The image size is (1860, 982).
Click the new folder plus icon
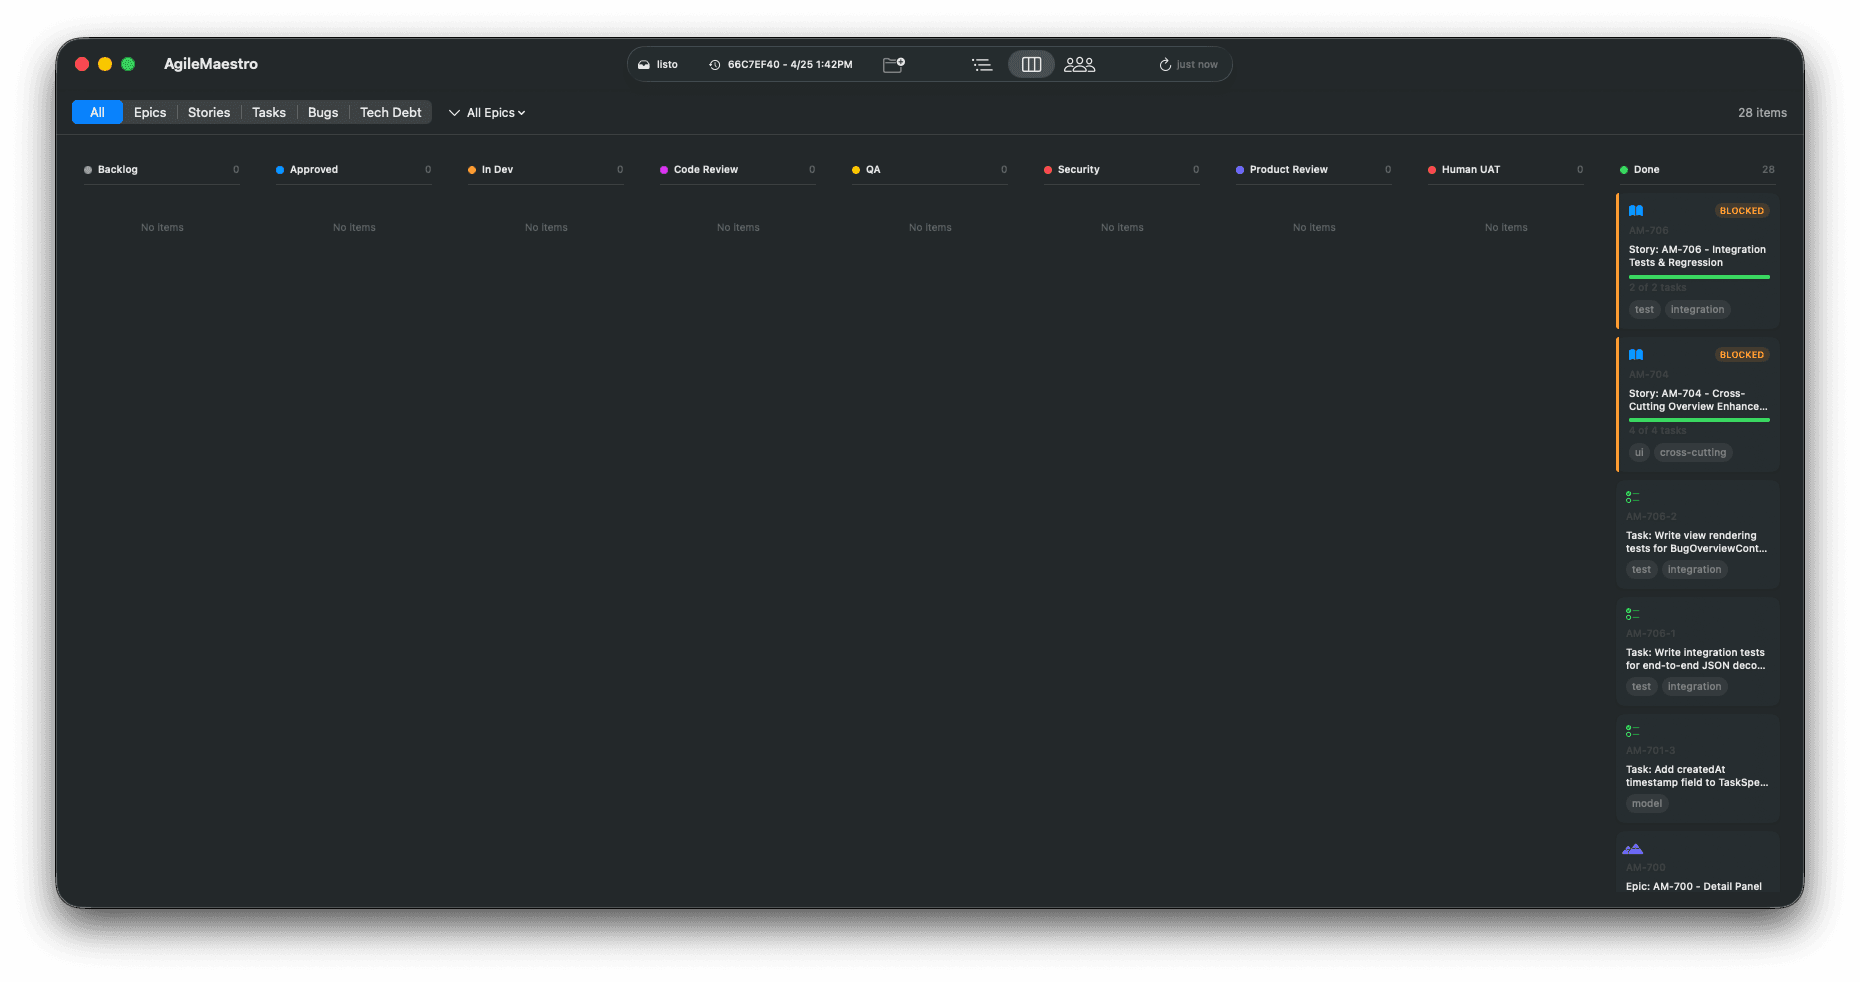click(x=894, y=64)
